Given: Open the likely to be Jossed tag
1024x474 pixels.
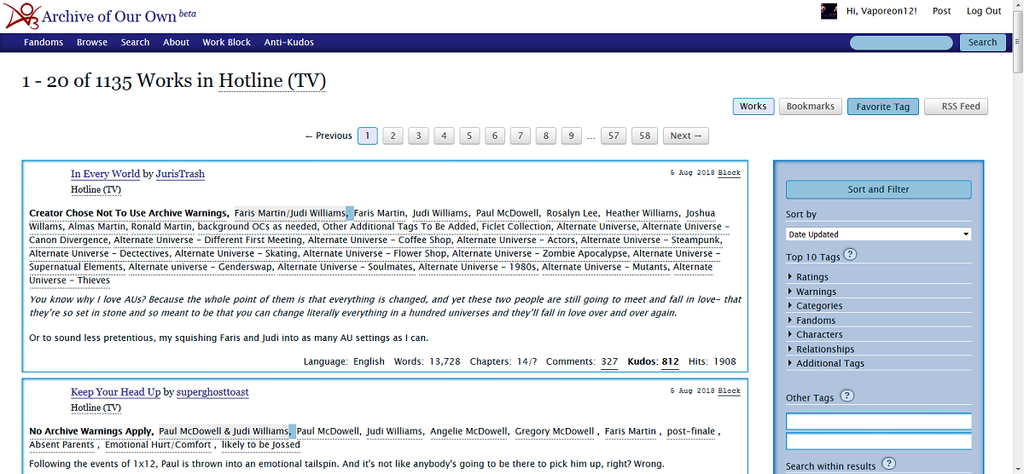Looking at the screenshot, I should pyautogui.click(x=261, y=445).
